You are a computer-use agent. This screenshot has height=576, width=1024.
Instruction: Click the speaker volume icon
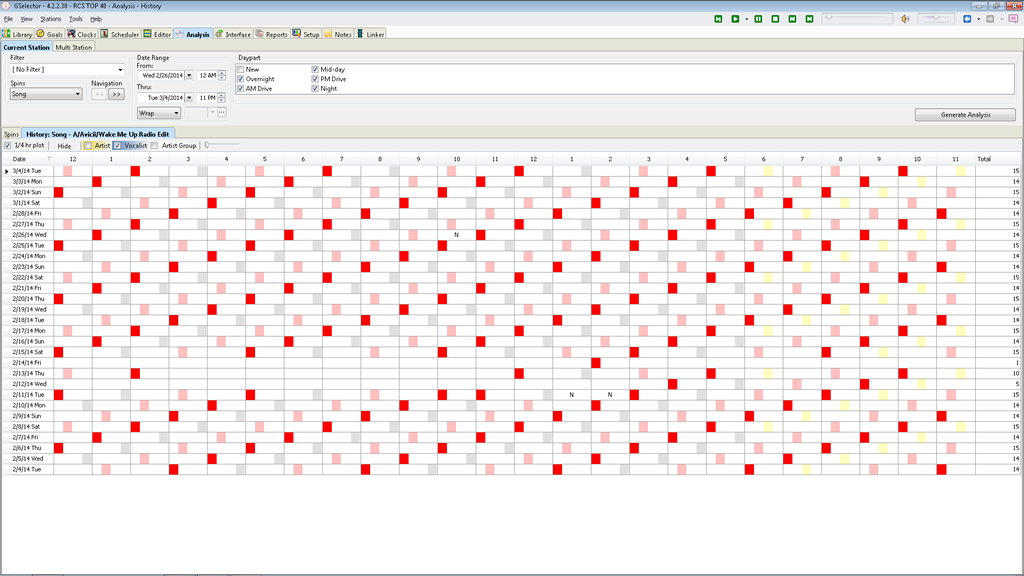tap(905, 19)
